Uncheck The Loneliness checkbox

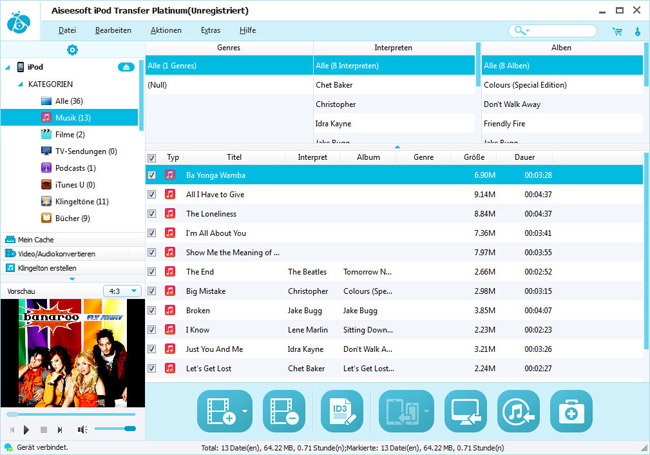pos(152,213)
